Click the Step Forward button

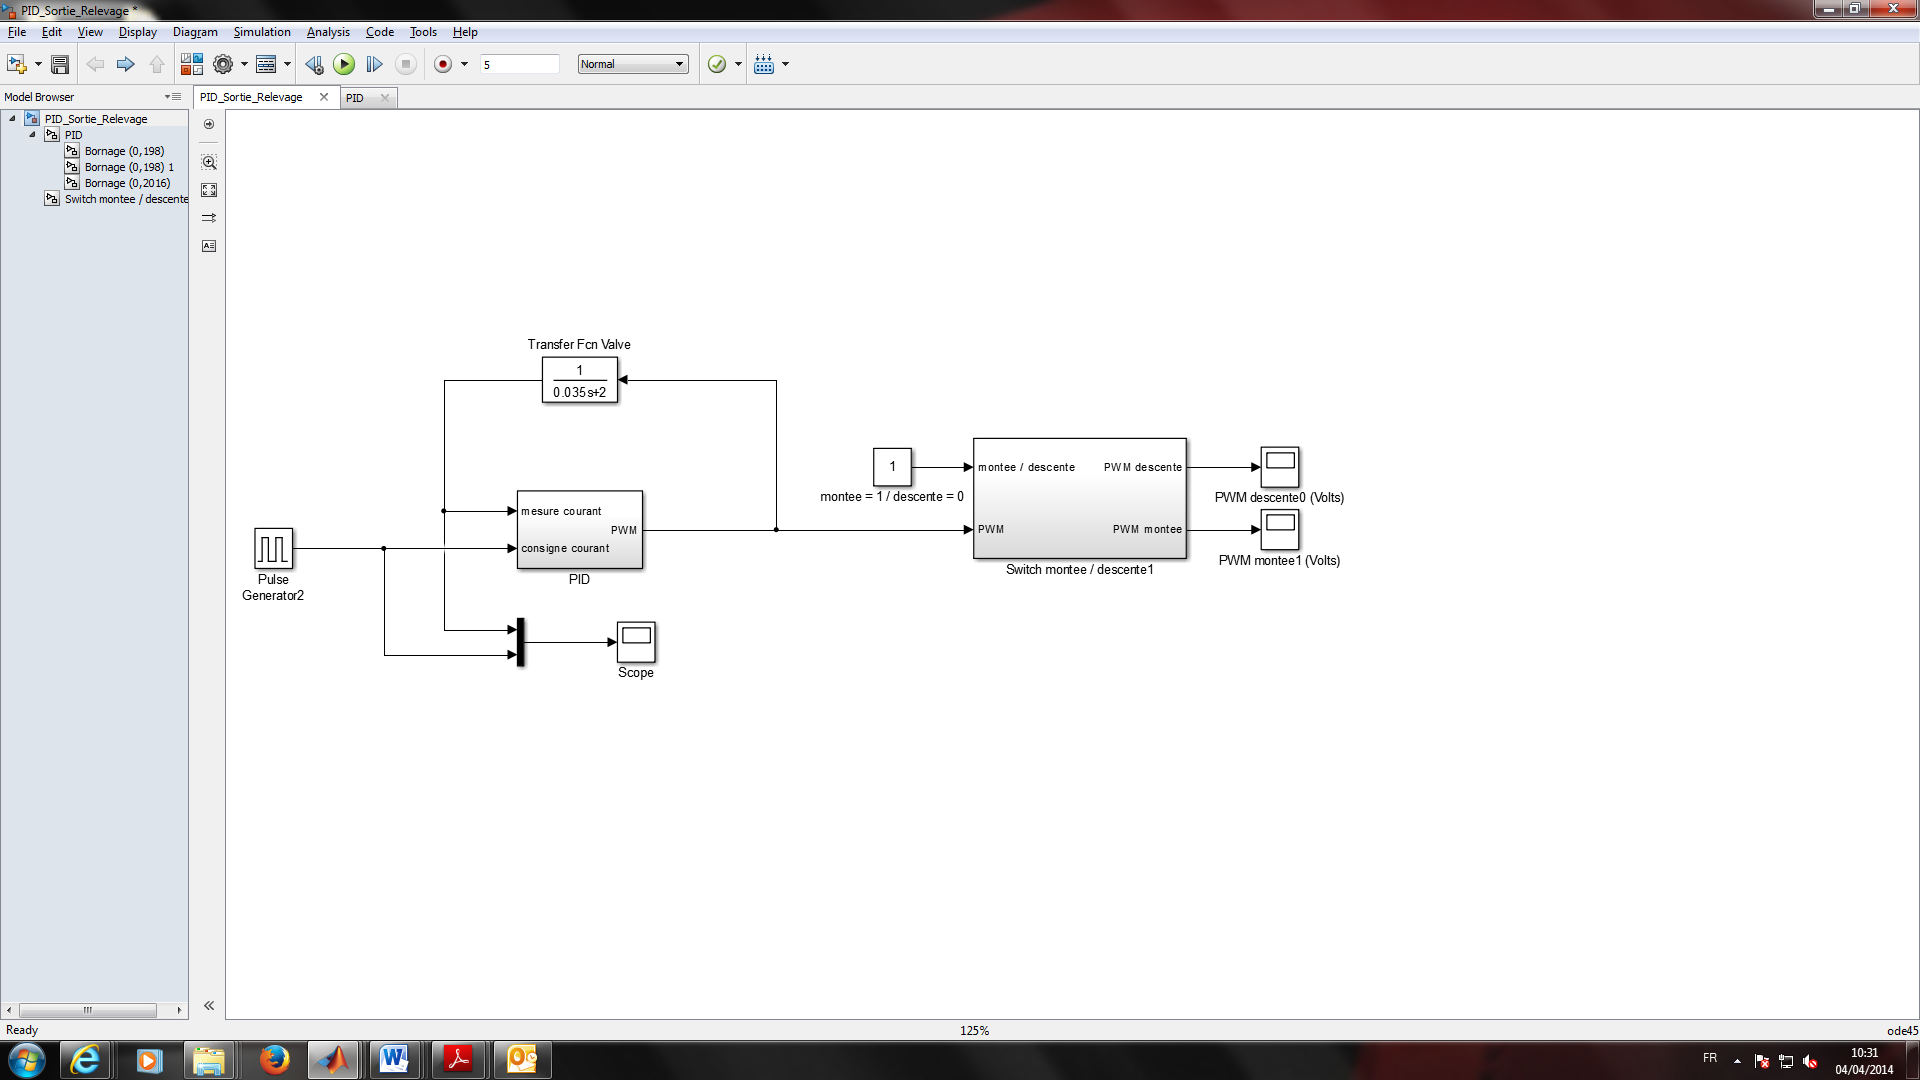coord(374,64)
